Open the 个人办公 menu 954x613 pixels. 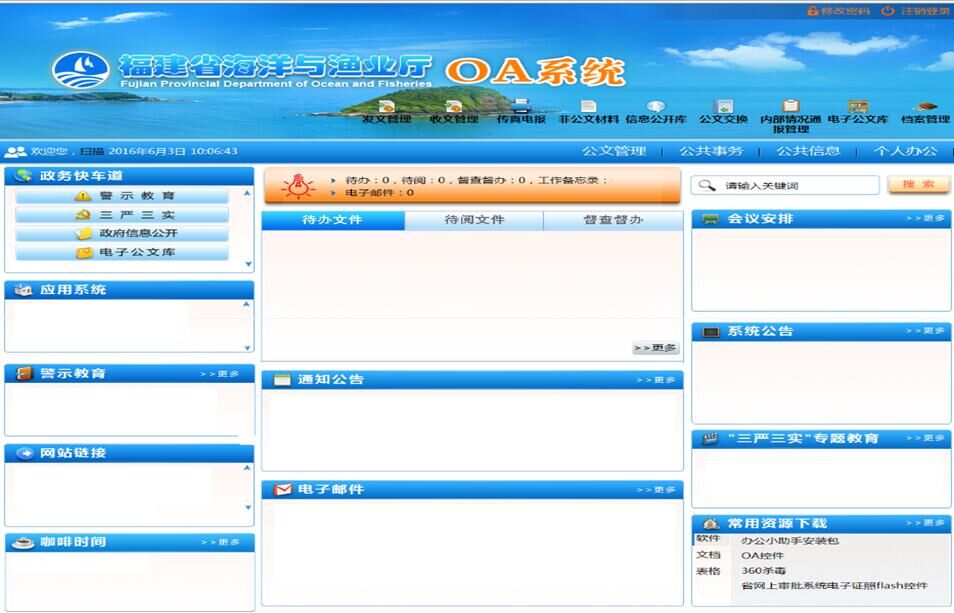click(905, 151)
